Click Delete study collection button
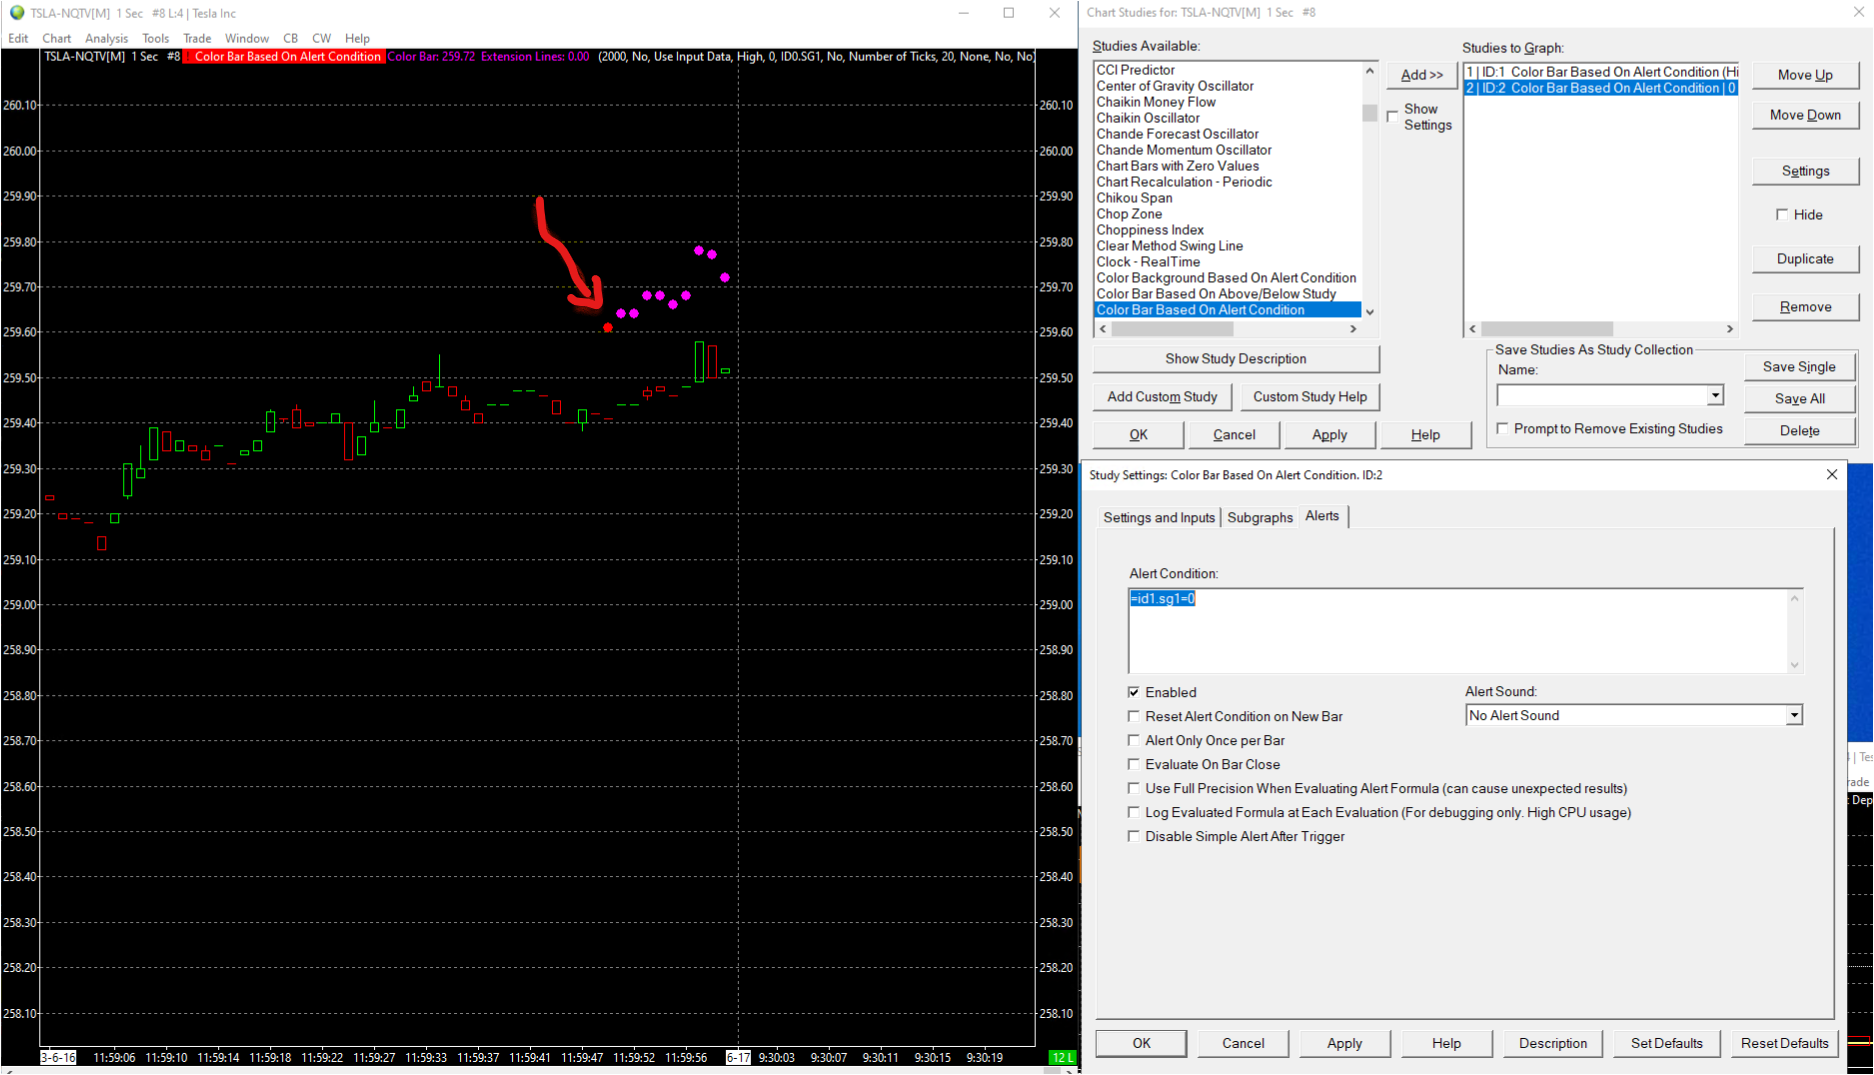Screen dimensions: 1874x1075 pyautogui.click(x=1799, y=431)
